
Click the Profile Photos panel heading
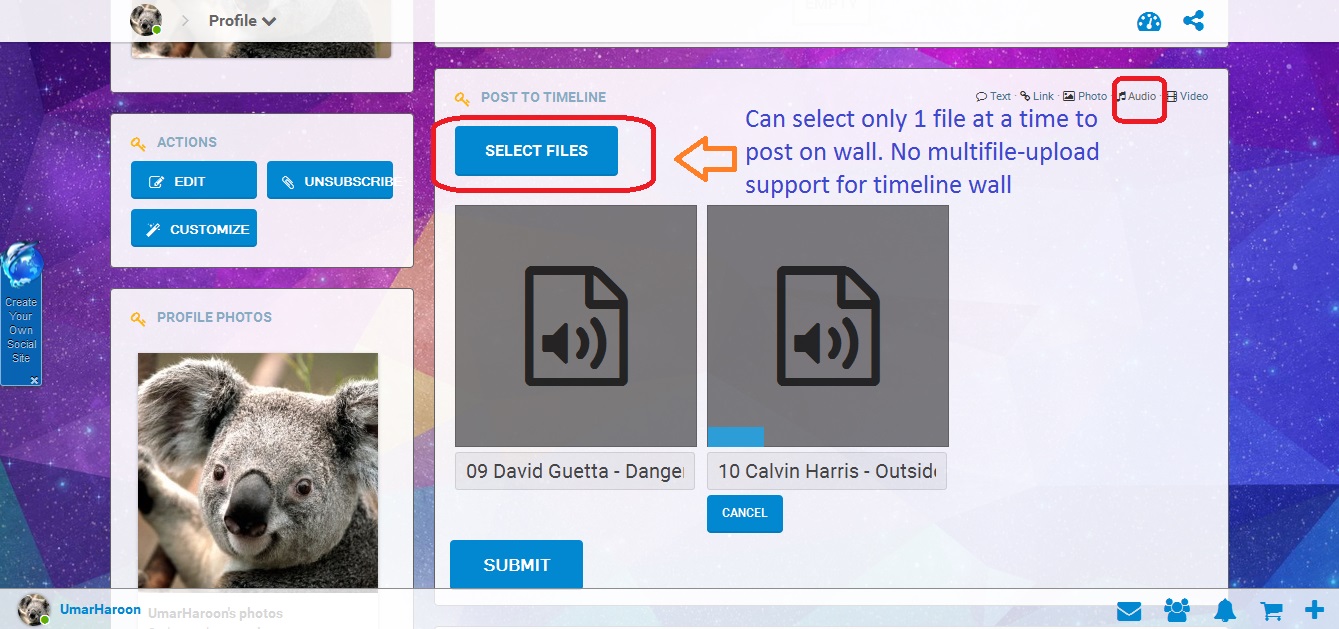214,317
